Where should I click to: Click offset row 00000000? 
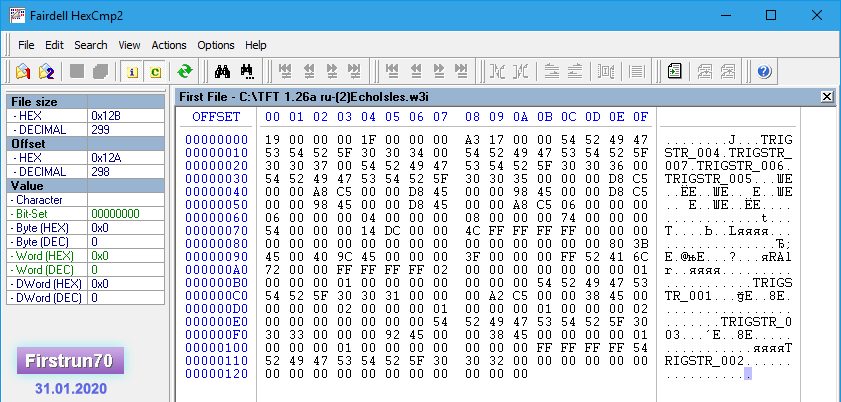click(x=217, y=140)
